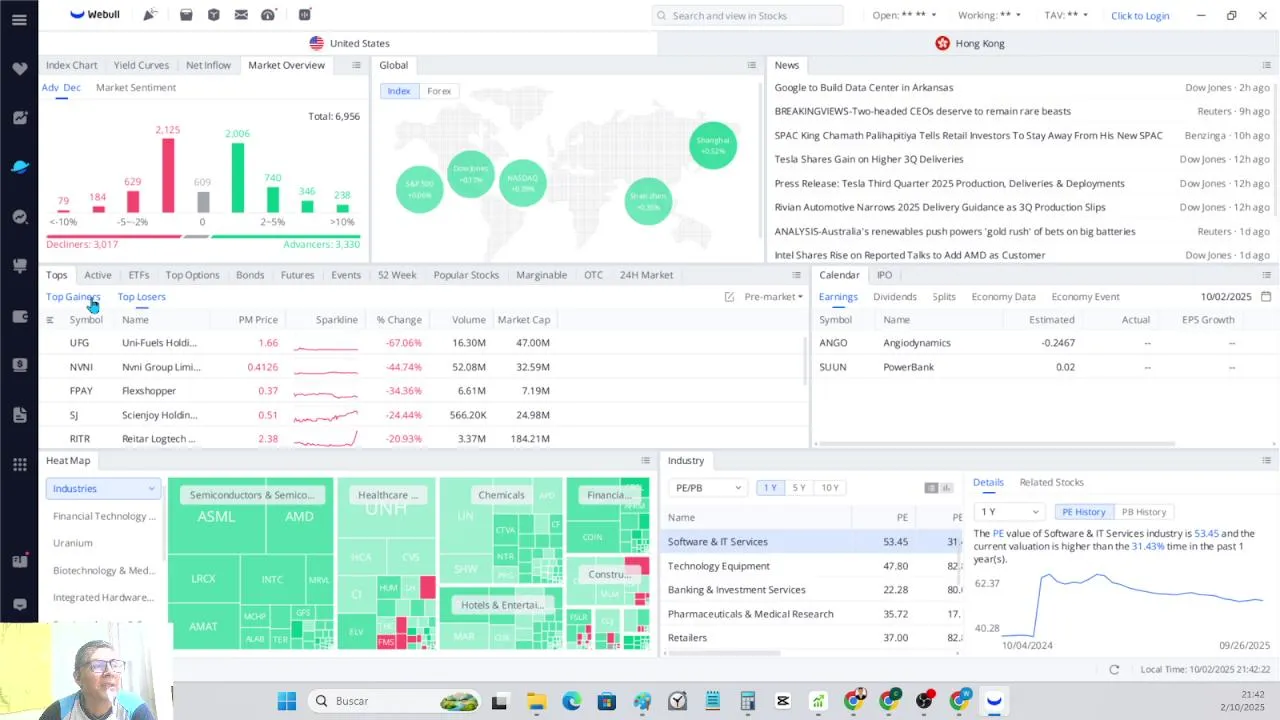Open Global panel options menu icon
1280x720 pixels.
pyautogui.click(x=752, y=65)
